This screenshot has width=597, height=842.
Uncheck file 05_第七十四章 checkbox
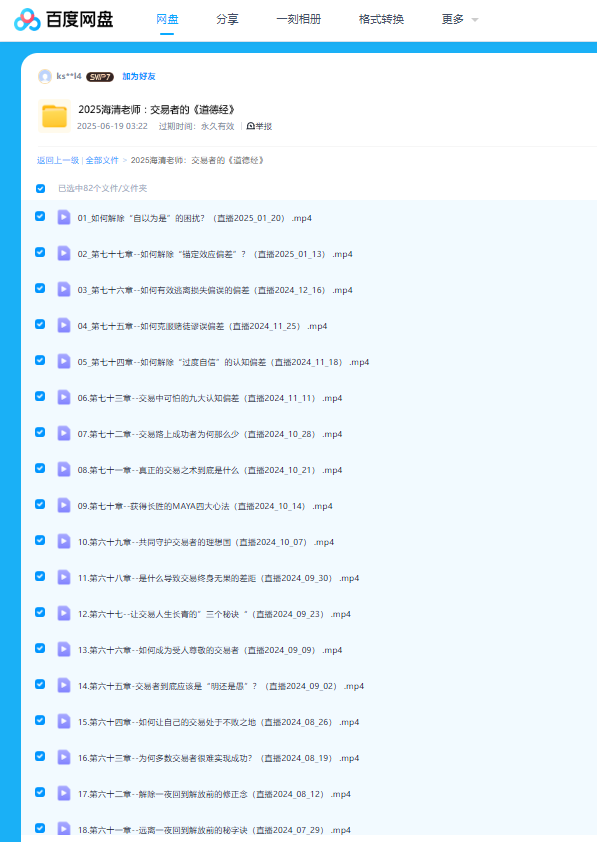click(x=40, y=360)
